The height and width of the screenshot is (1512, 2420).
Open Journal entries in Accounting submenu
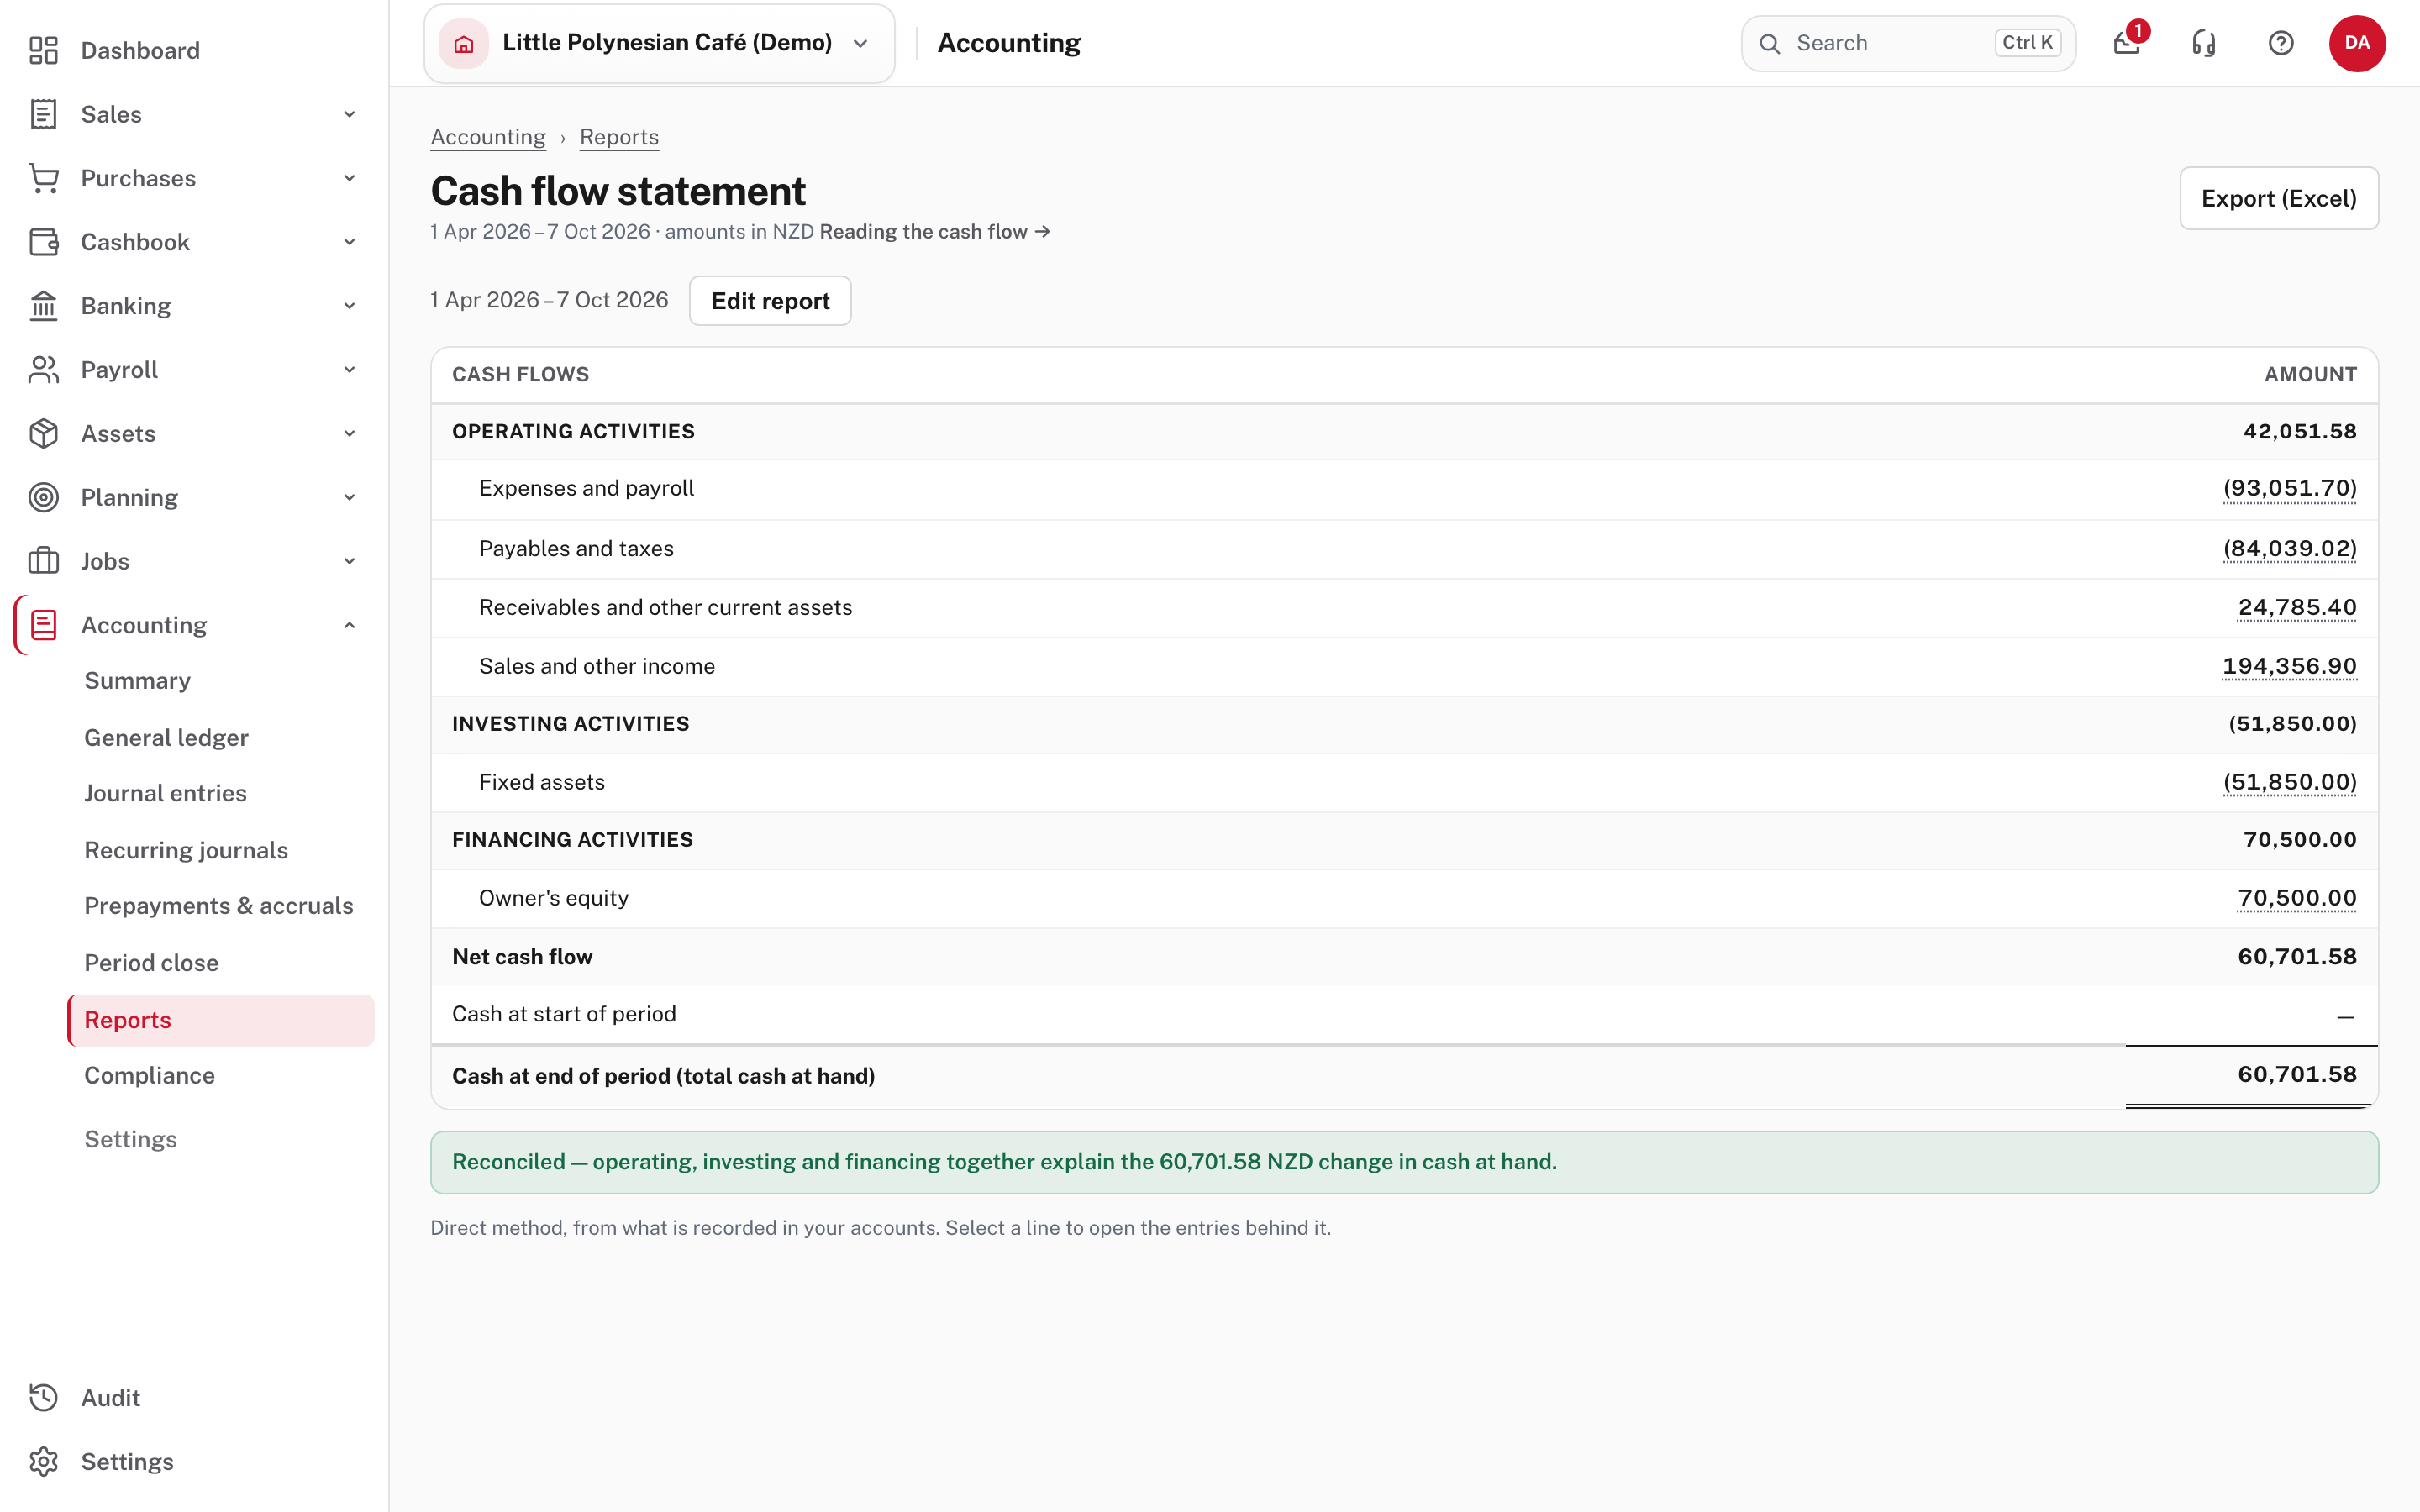coord(165,793)
